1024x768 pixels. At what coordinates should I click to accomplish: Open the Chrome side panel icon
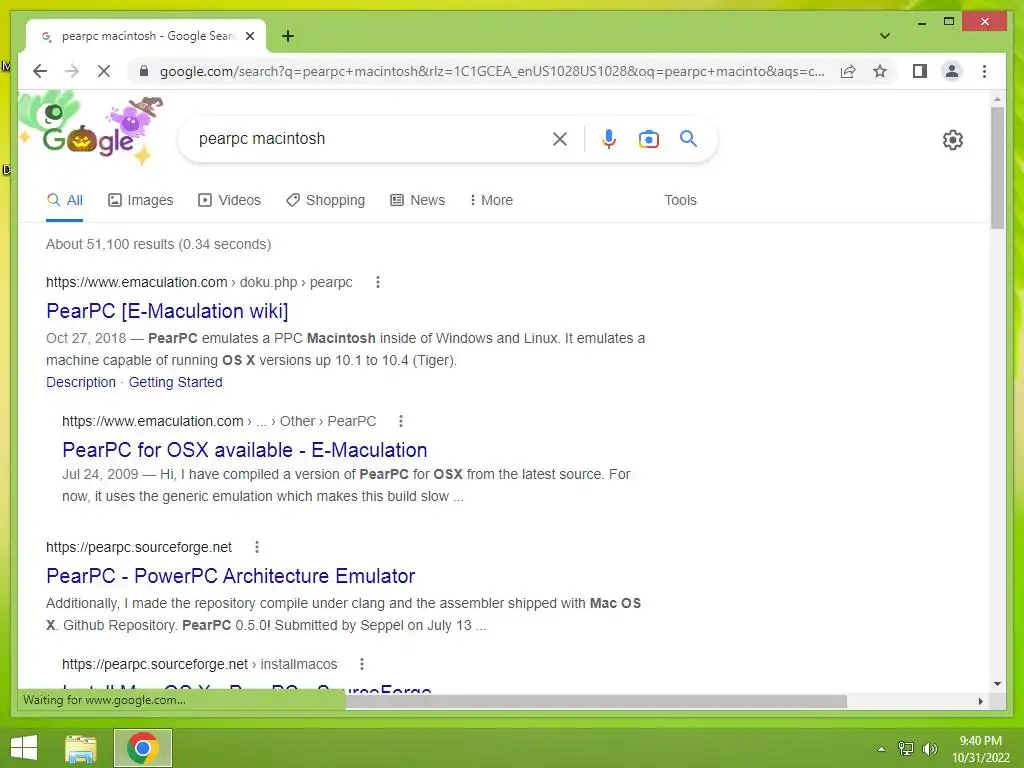[x=920, y=71]
